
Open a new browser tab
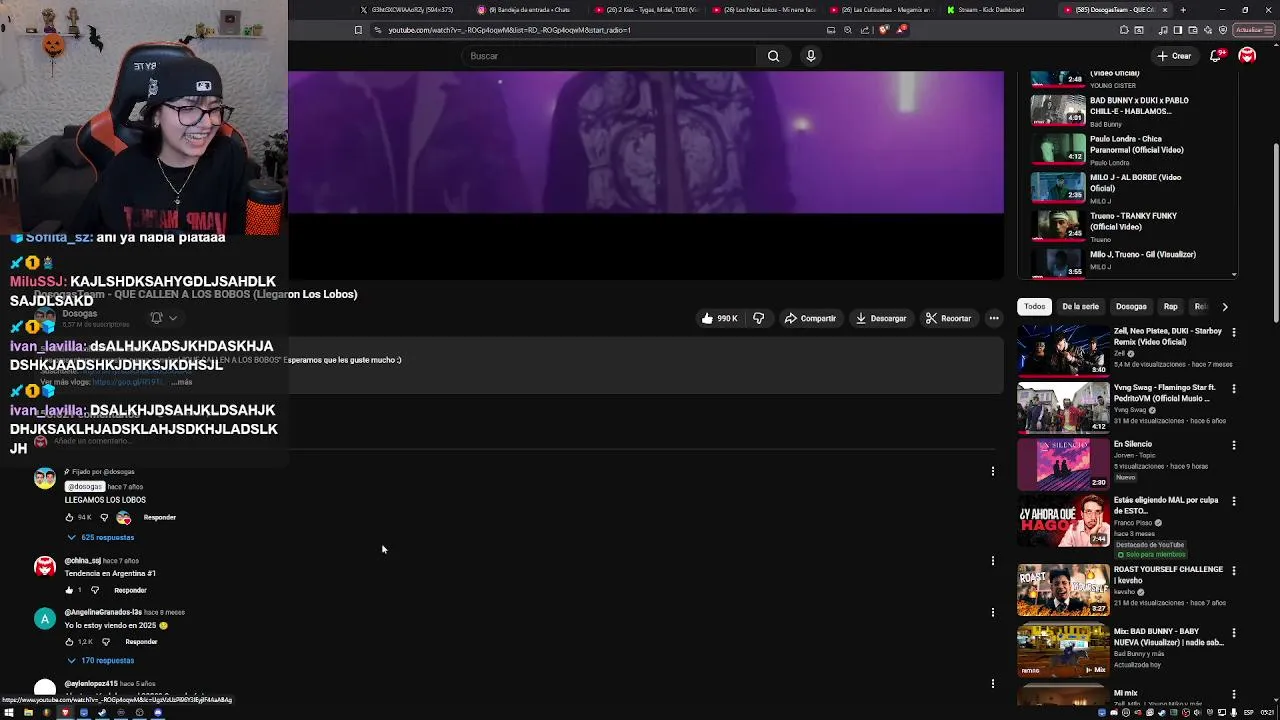(x=1183, y=10)
